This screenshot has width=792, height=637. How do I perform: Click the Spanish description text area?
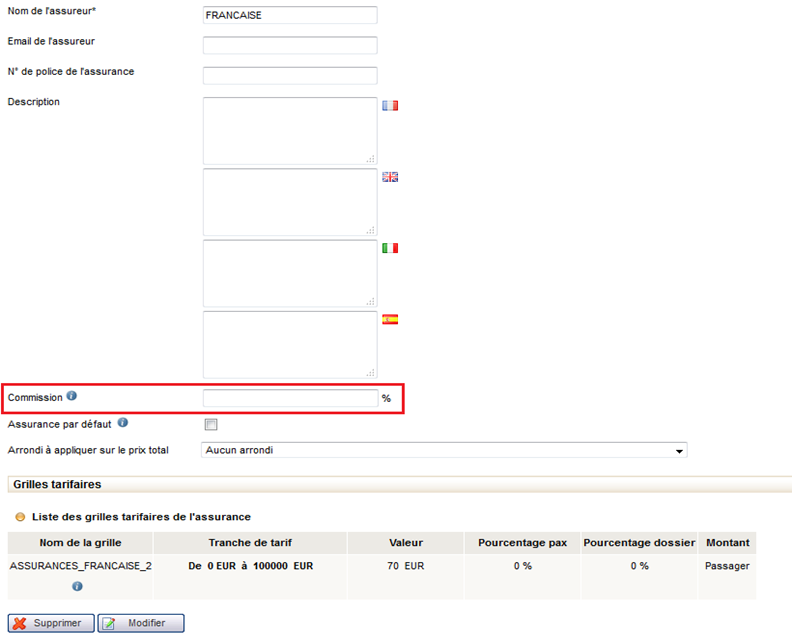[290, 344]
